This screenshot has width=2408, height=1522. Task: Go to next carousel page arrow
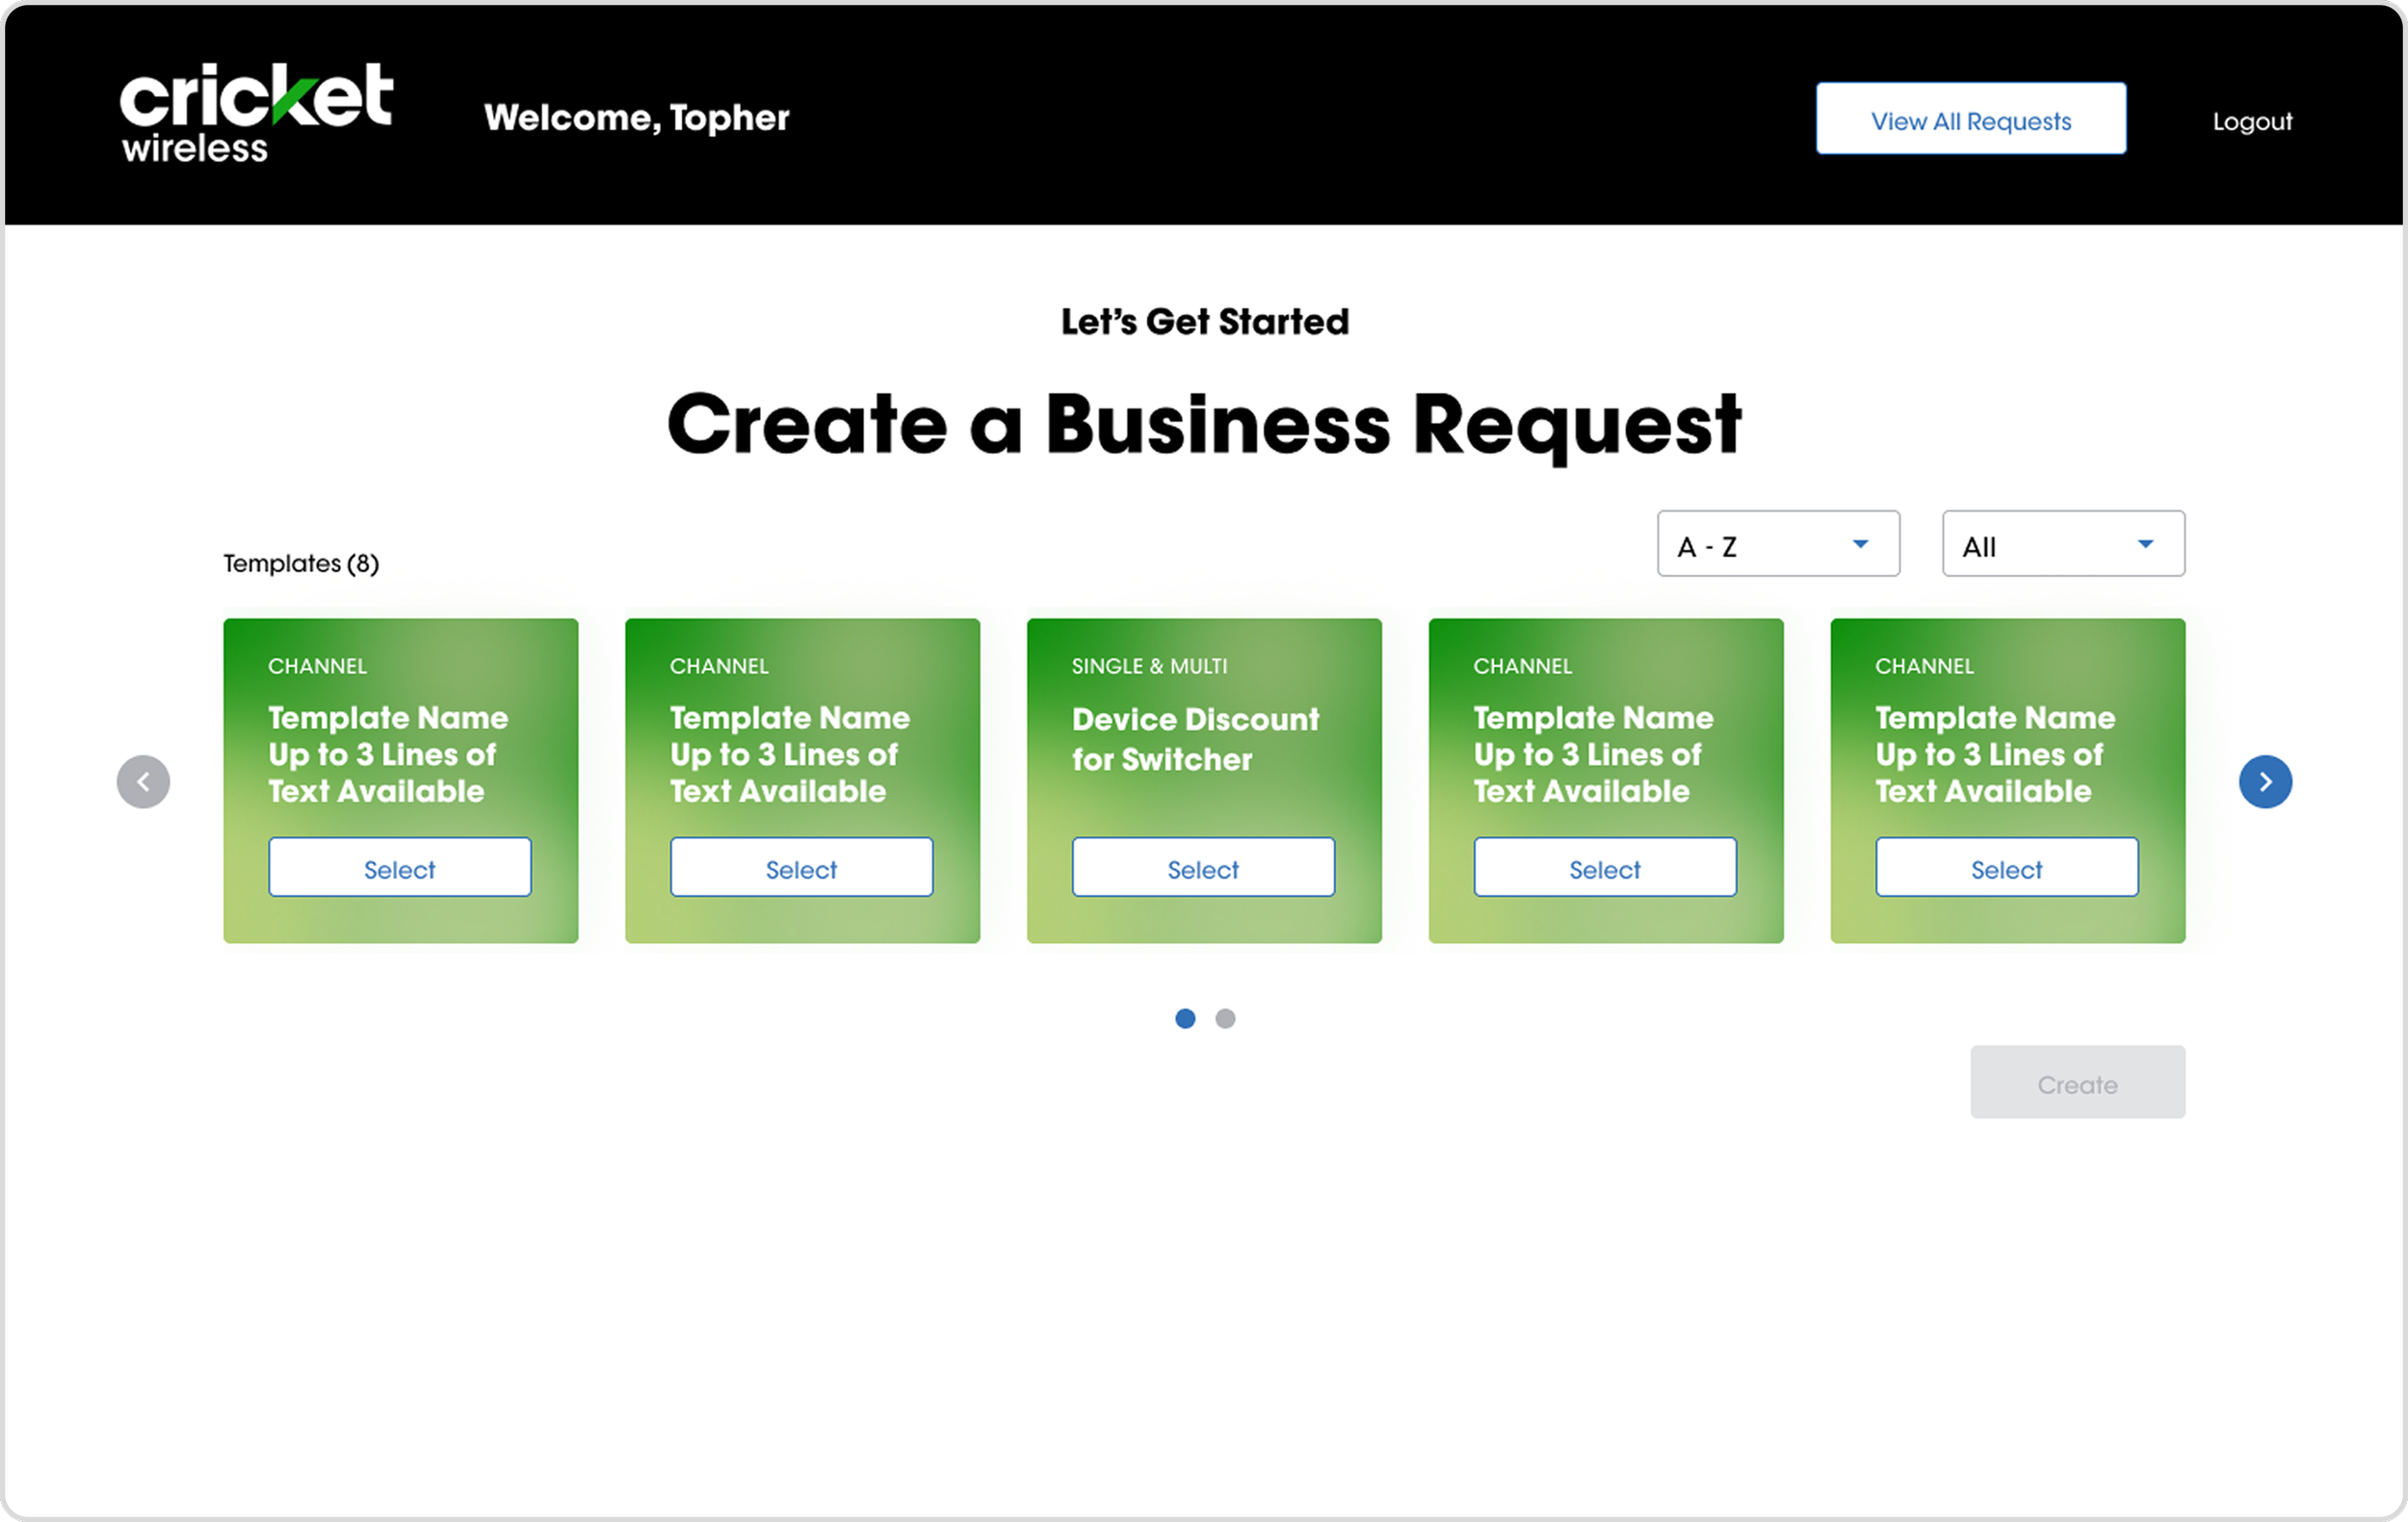(2265, 781)
